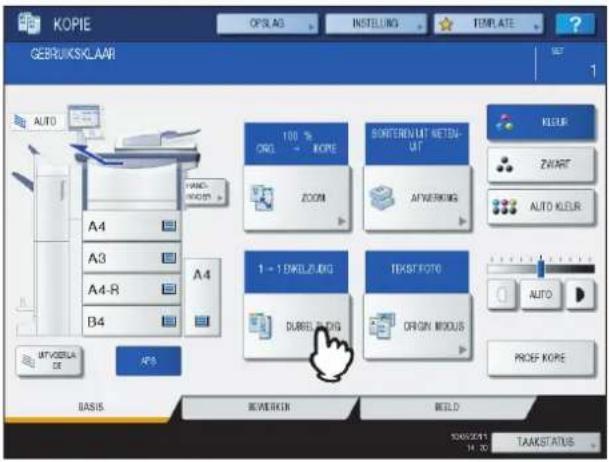Toggle AUTO density mode
Image resolution: width=609 pixels, height=462 pixels.
(x=541, y=295)
